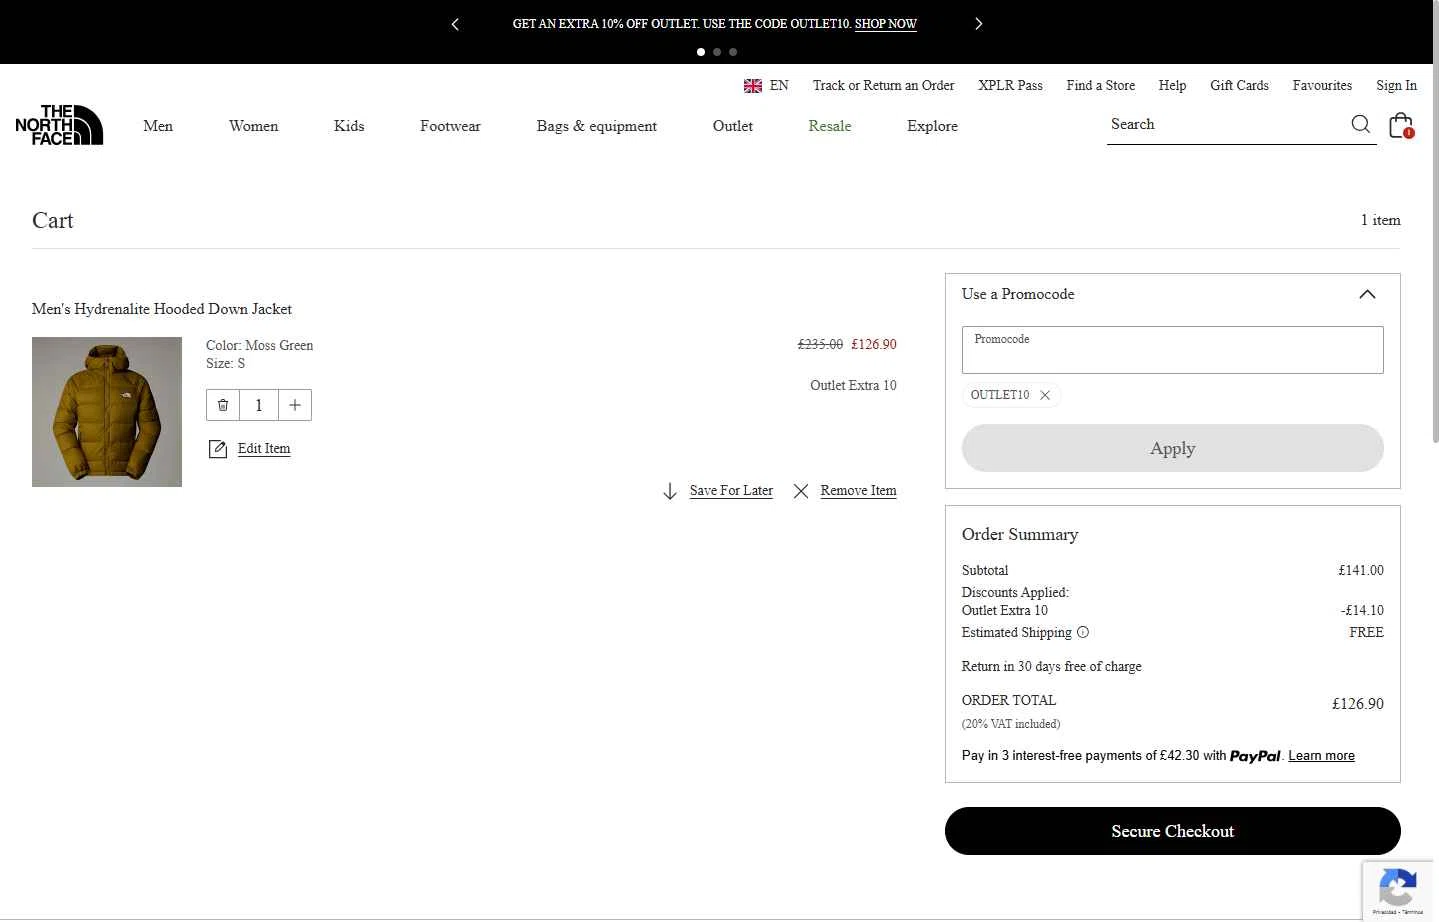
Task: Click the Subtotal £141.00 value
Action: (1361, 570)
